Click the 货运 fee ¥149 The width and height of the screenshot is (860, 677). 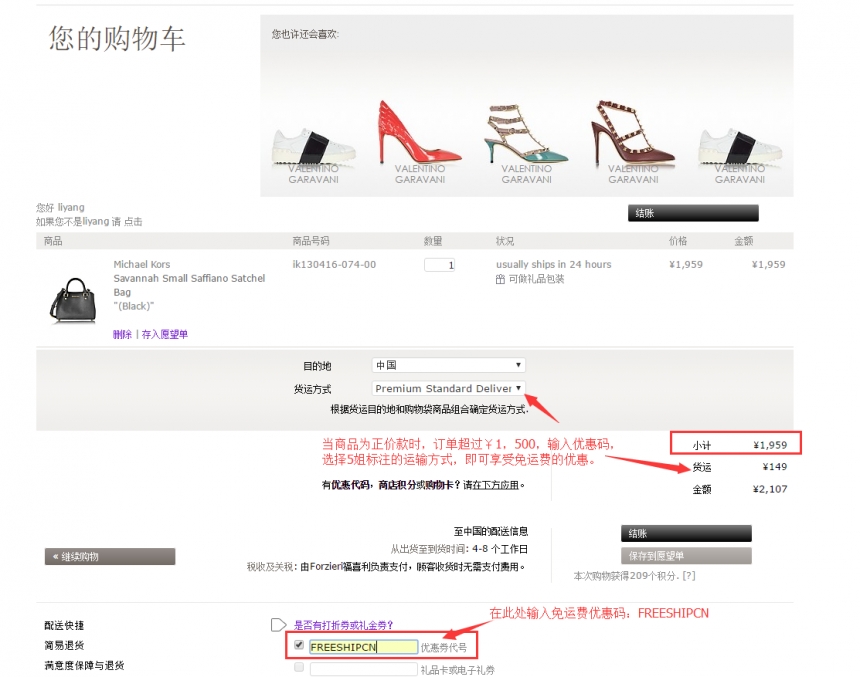click(774, 467)
